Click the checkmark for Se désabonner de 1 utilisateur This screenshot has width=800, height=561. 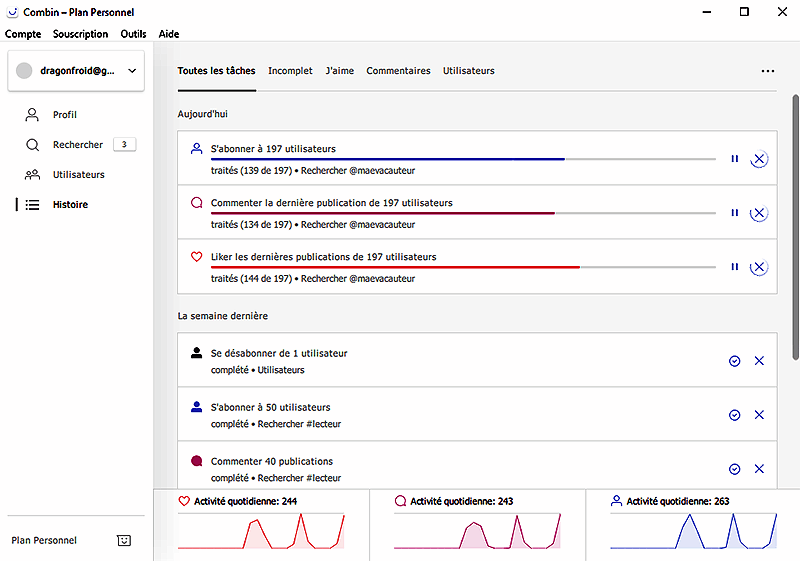click(x=735, y=361)
